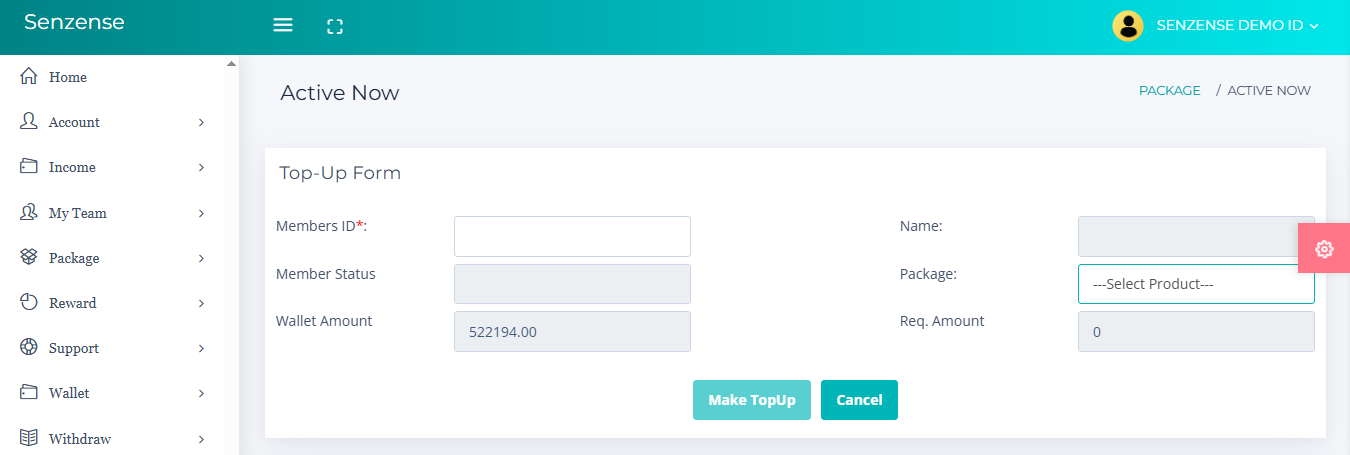Screen dimensions: 1350x455
Task: Click the Senzense brand logo
Action: click(x=74, y=22)
